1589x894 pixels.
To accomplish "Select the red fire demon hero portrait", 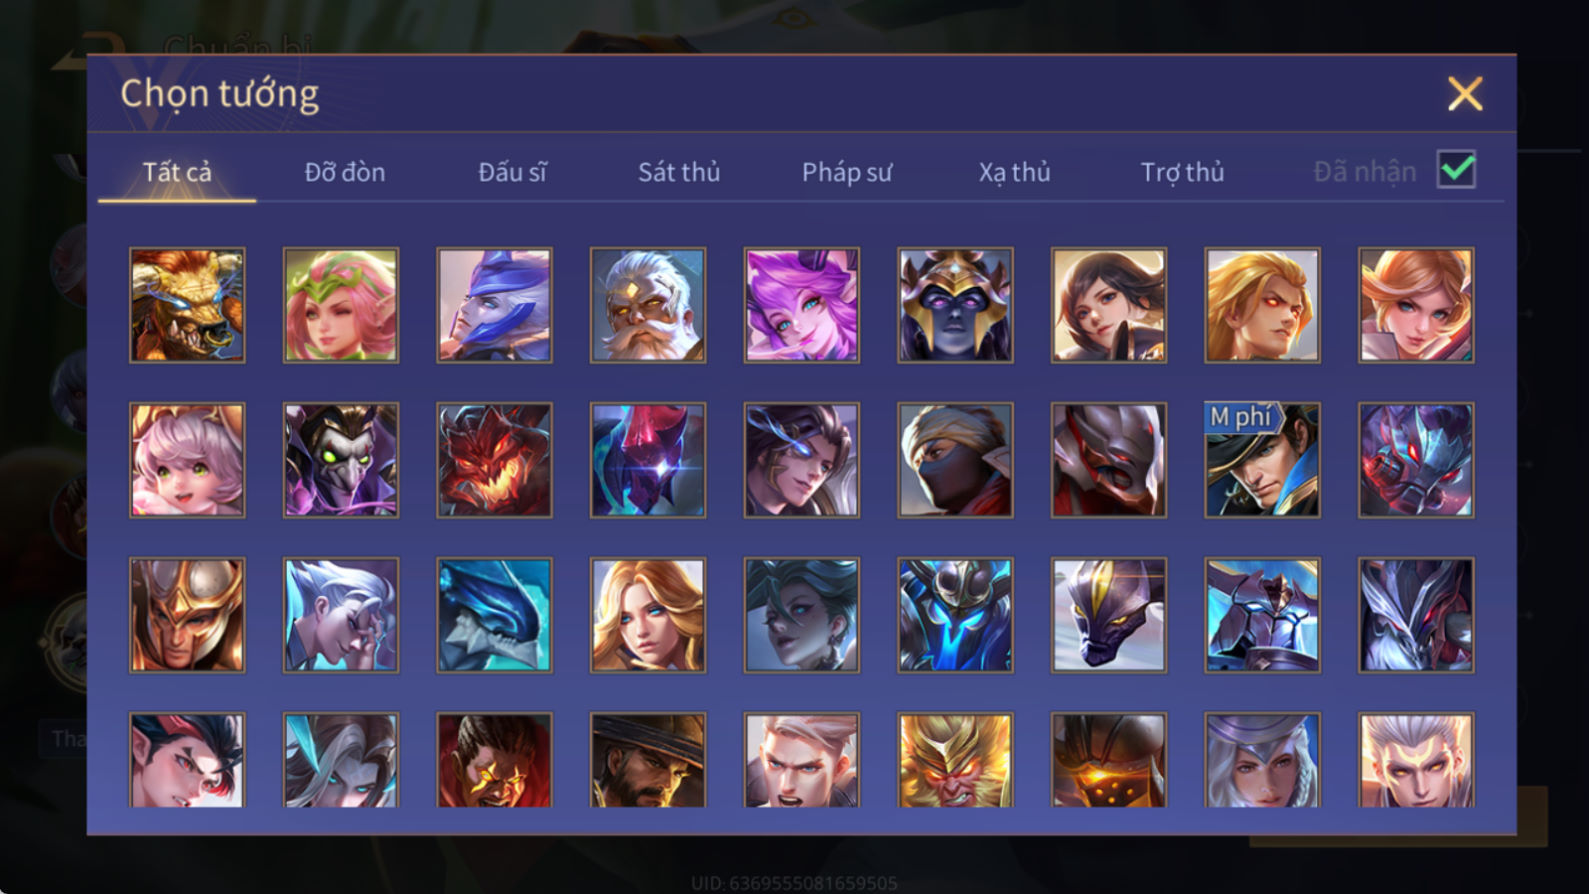I will pyautogui.click(x=494, y=460).
